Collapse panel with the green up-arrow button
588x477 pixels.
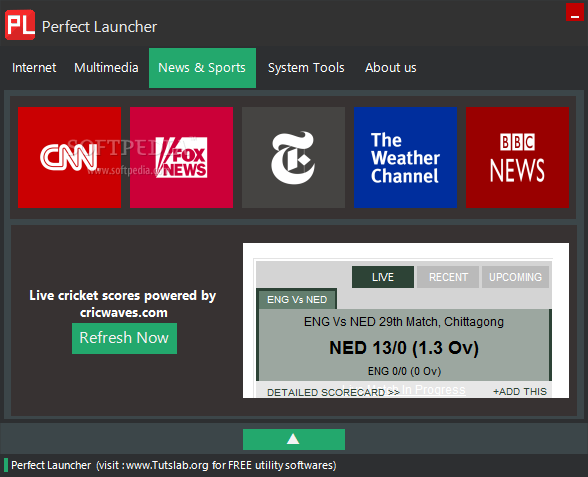(294, 439)
